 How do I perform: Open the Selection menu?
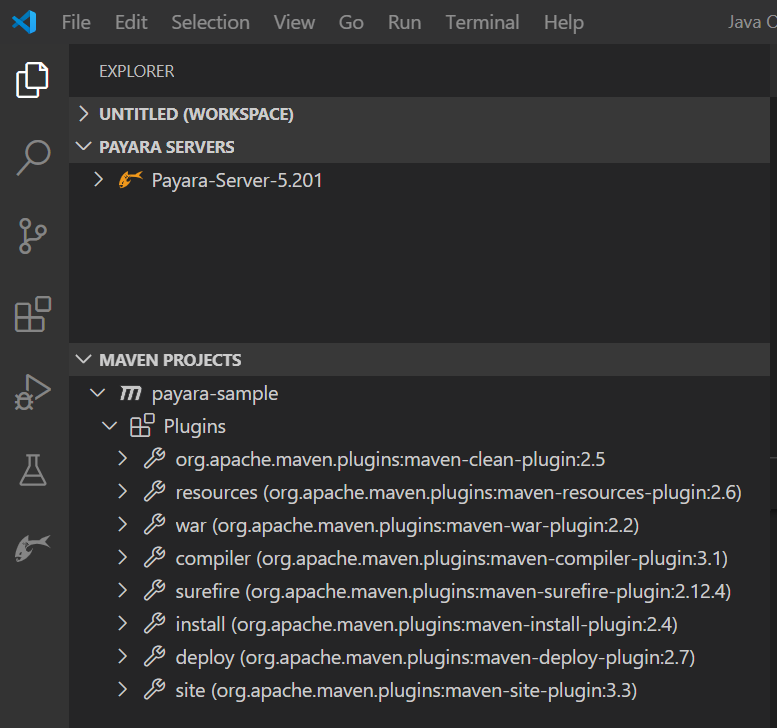(x=210, y=22)
